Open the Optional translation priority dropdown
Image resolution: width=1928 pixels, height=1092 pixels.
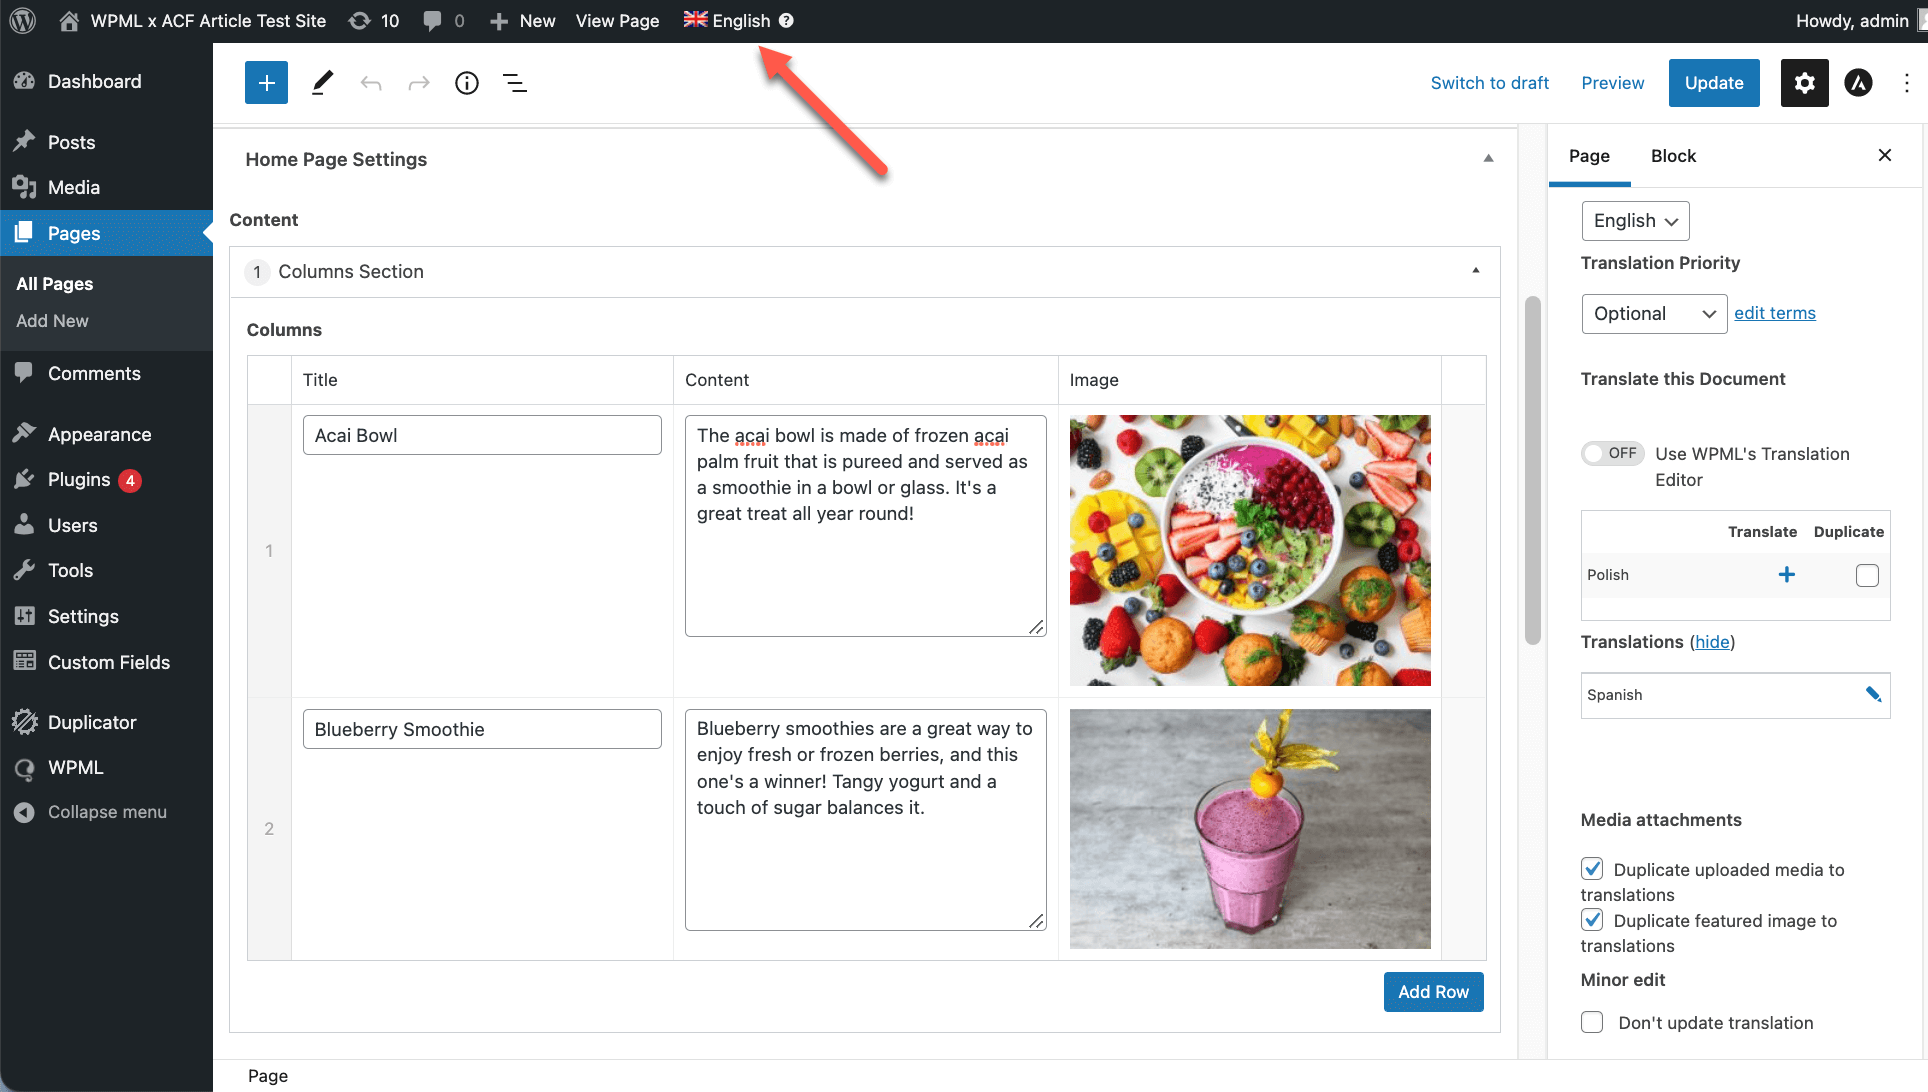pyautogui.click(x=1654, y=314)
